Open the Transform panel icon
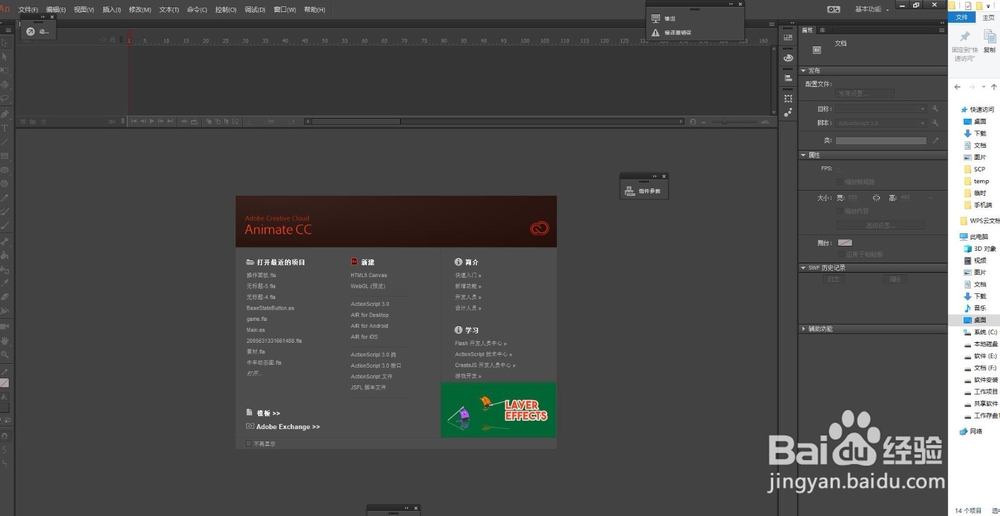Viewport: 1000px width, 516px height. [x=788, y=98]
